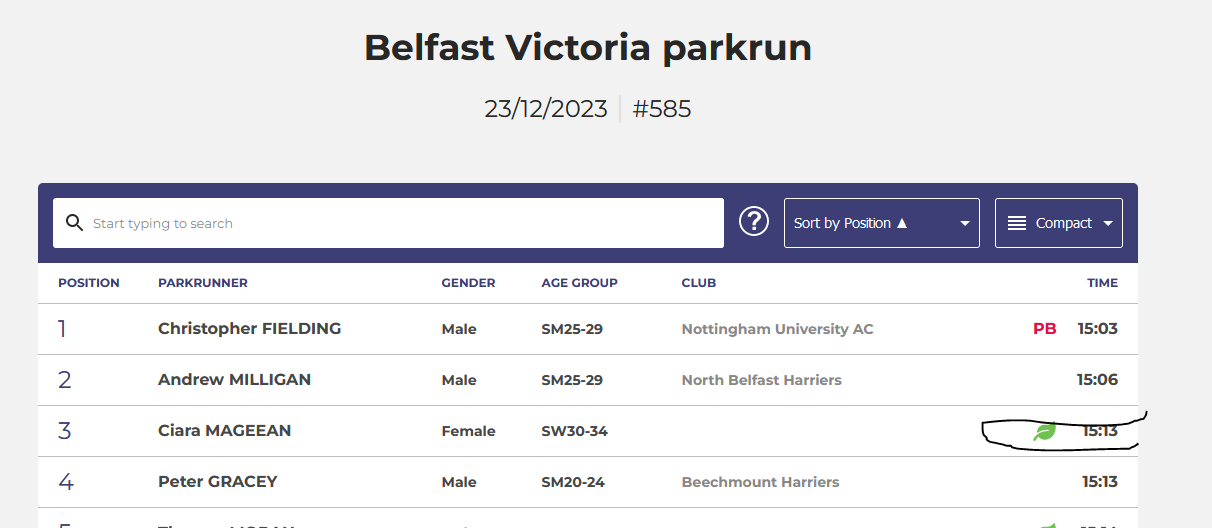Click the PARKRUNNER column header
The image size is (1212, 528).
(203, 283)
